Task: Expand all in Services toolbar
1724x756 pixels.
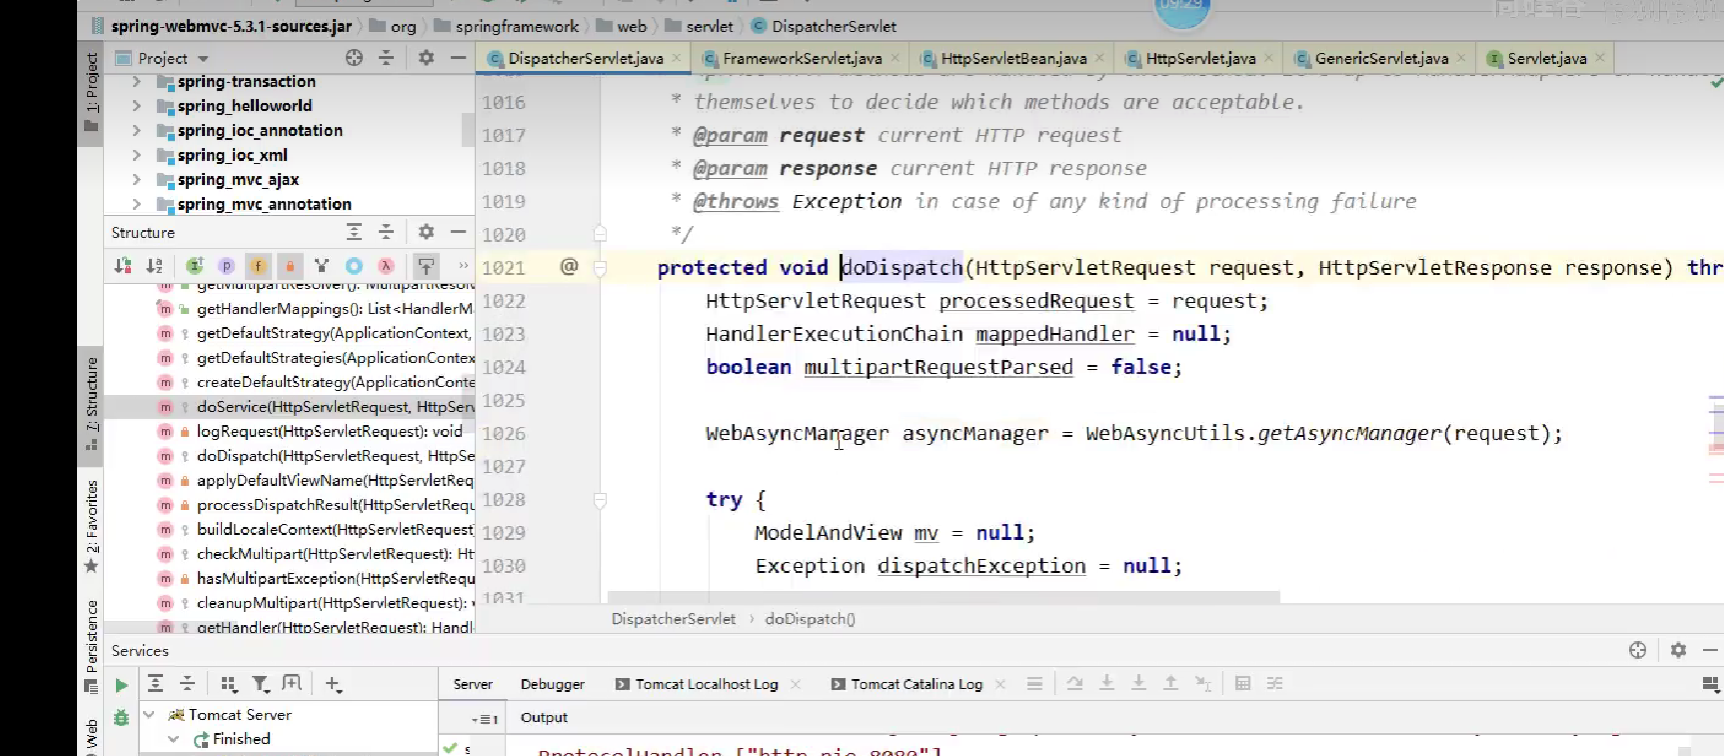Action: point(155,684)
